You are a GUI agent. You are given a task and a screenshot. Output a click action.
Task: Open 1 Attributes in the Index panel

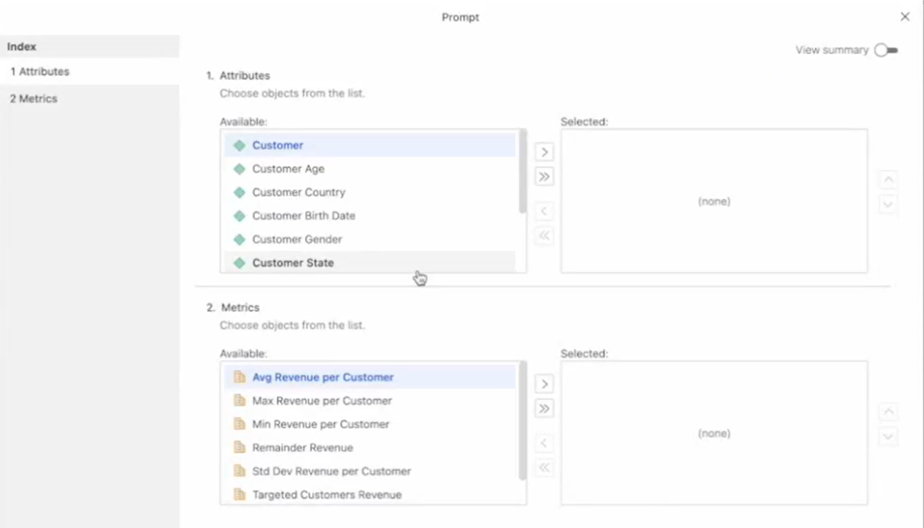point(40,72)
